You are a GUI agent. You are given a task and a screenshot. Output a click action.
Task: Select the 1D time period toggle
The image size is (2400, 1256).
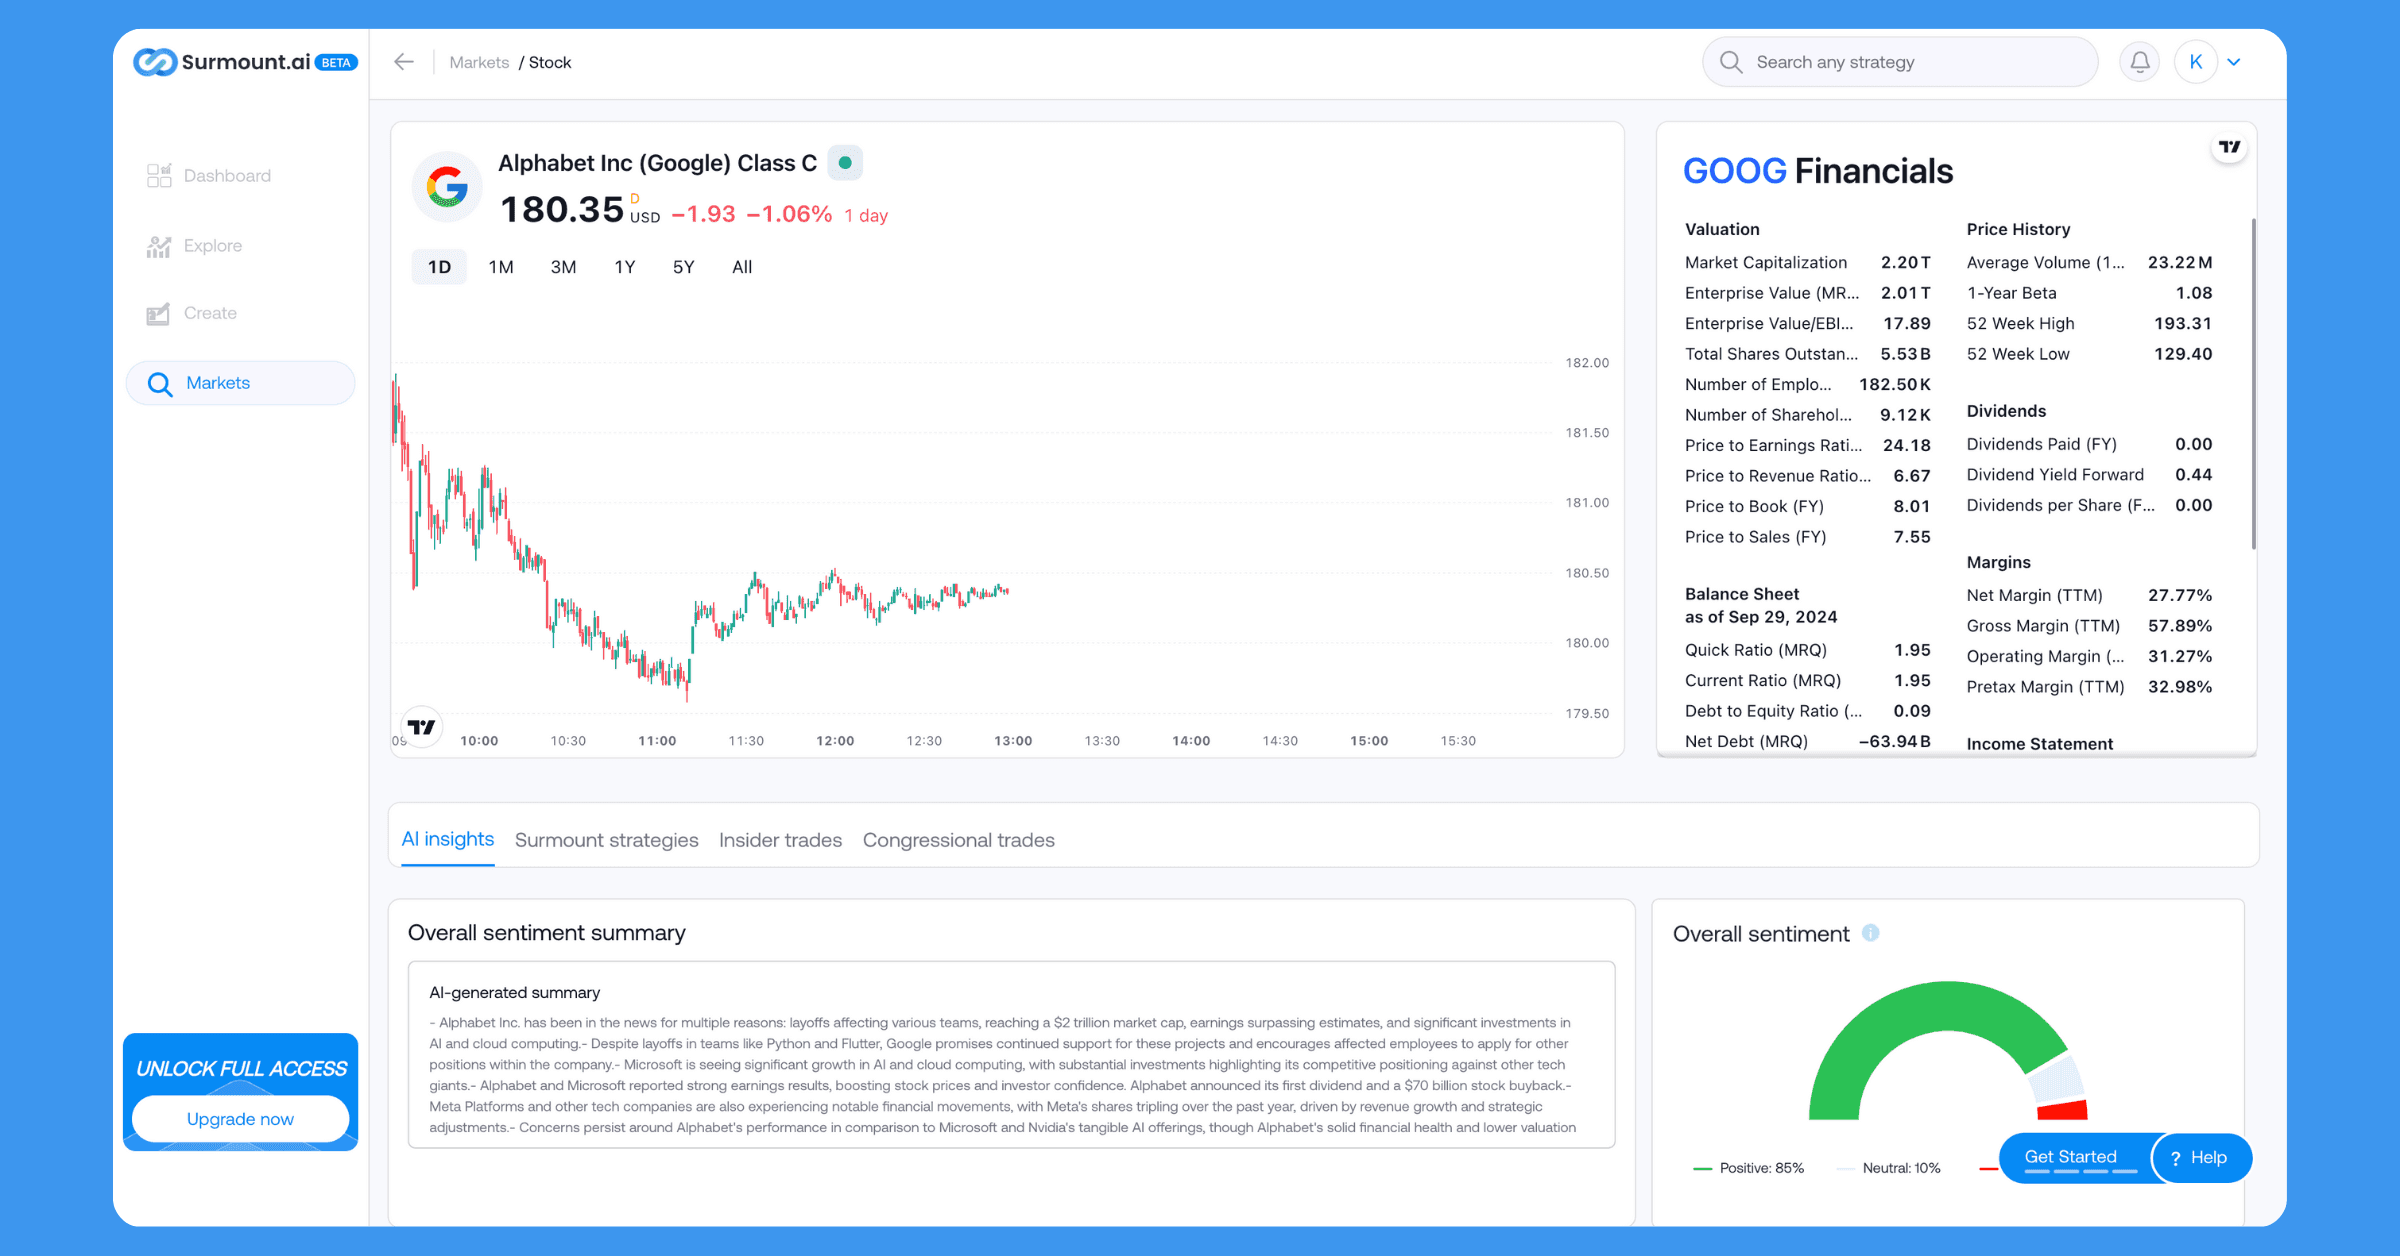click(x=441, y=265)
